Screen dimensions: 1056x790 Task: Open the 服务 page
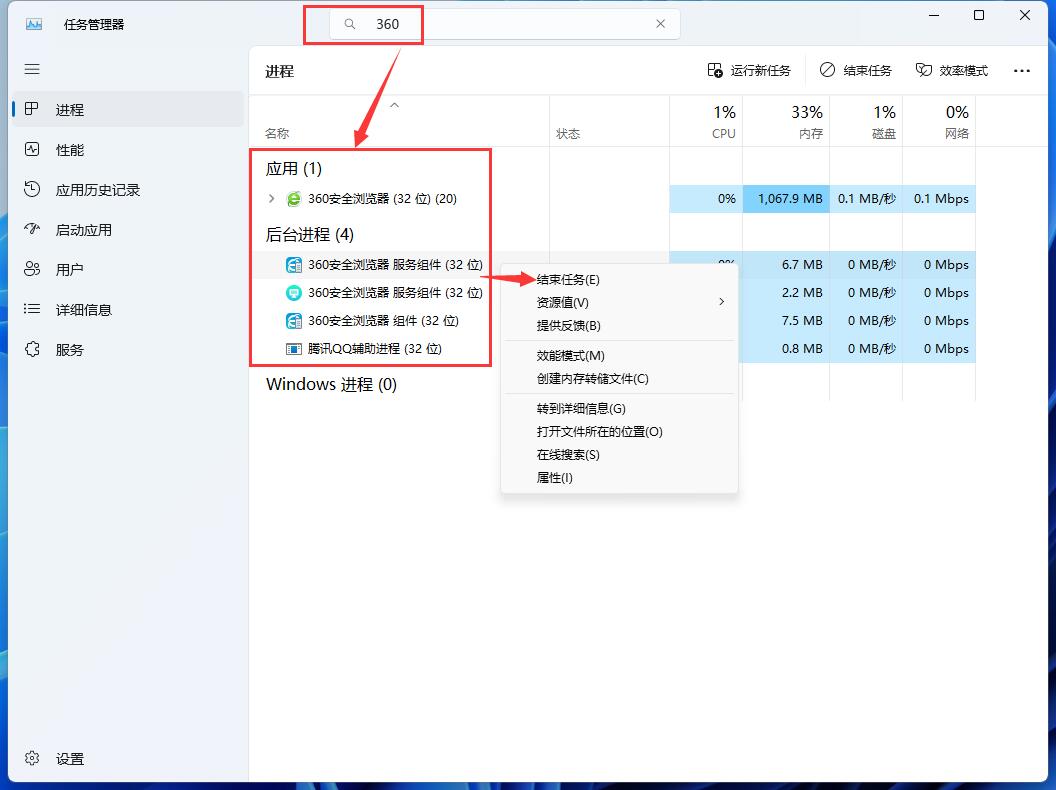pyautogui.click(x=128, y=350)
